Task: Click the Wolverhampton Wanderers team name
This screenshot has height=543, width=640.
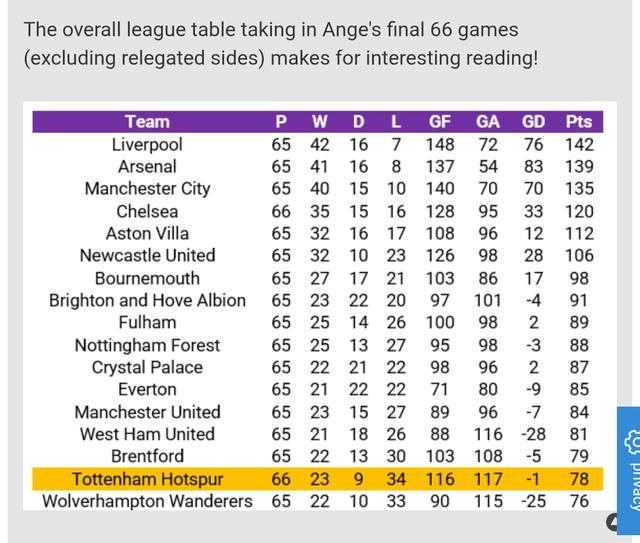Action: coord(147,501)
